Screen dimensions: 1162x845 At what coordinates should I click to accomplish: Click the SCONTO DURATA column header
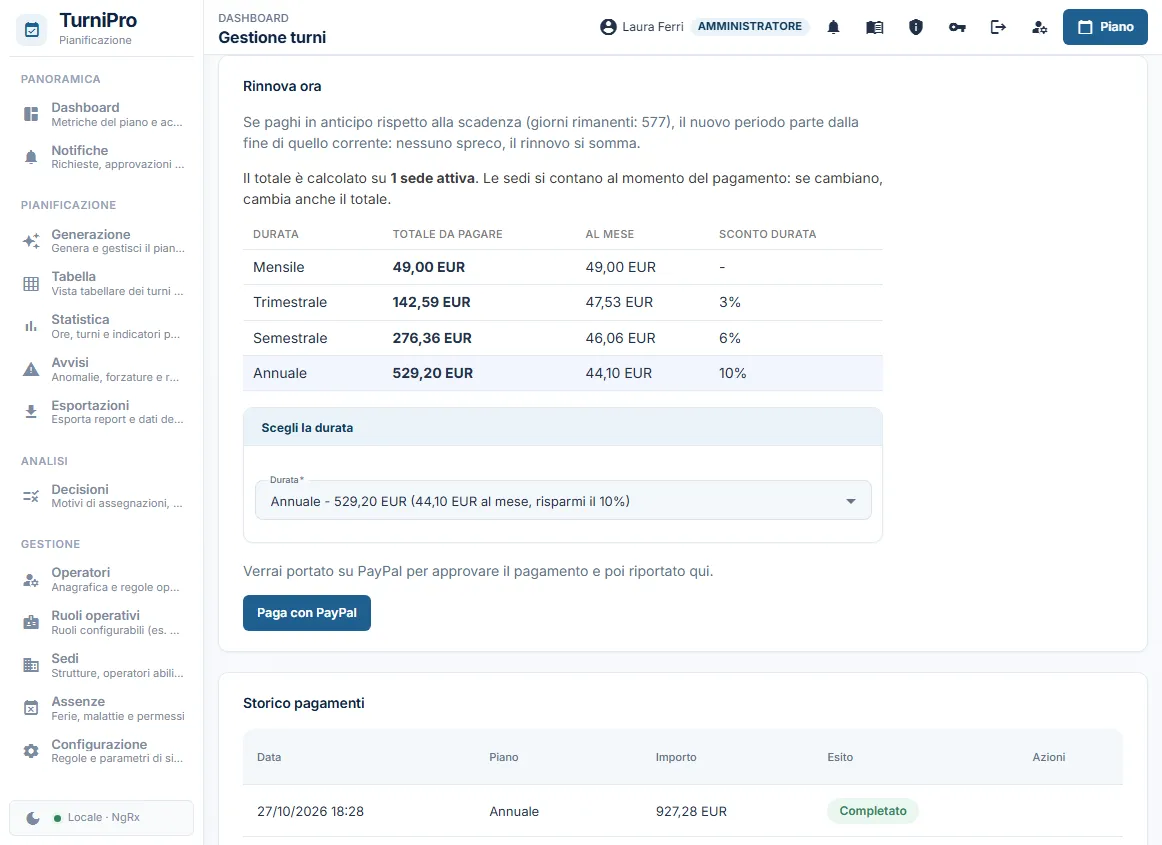[767, 234]
